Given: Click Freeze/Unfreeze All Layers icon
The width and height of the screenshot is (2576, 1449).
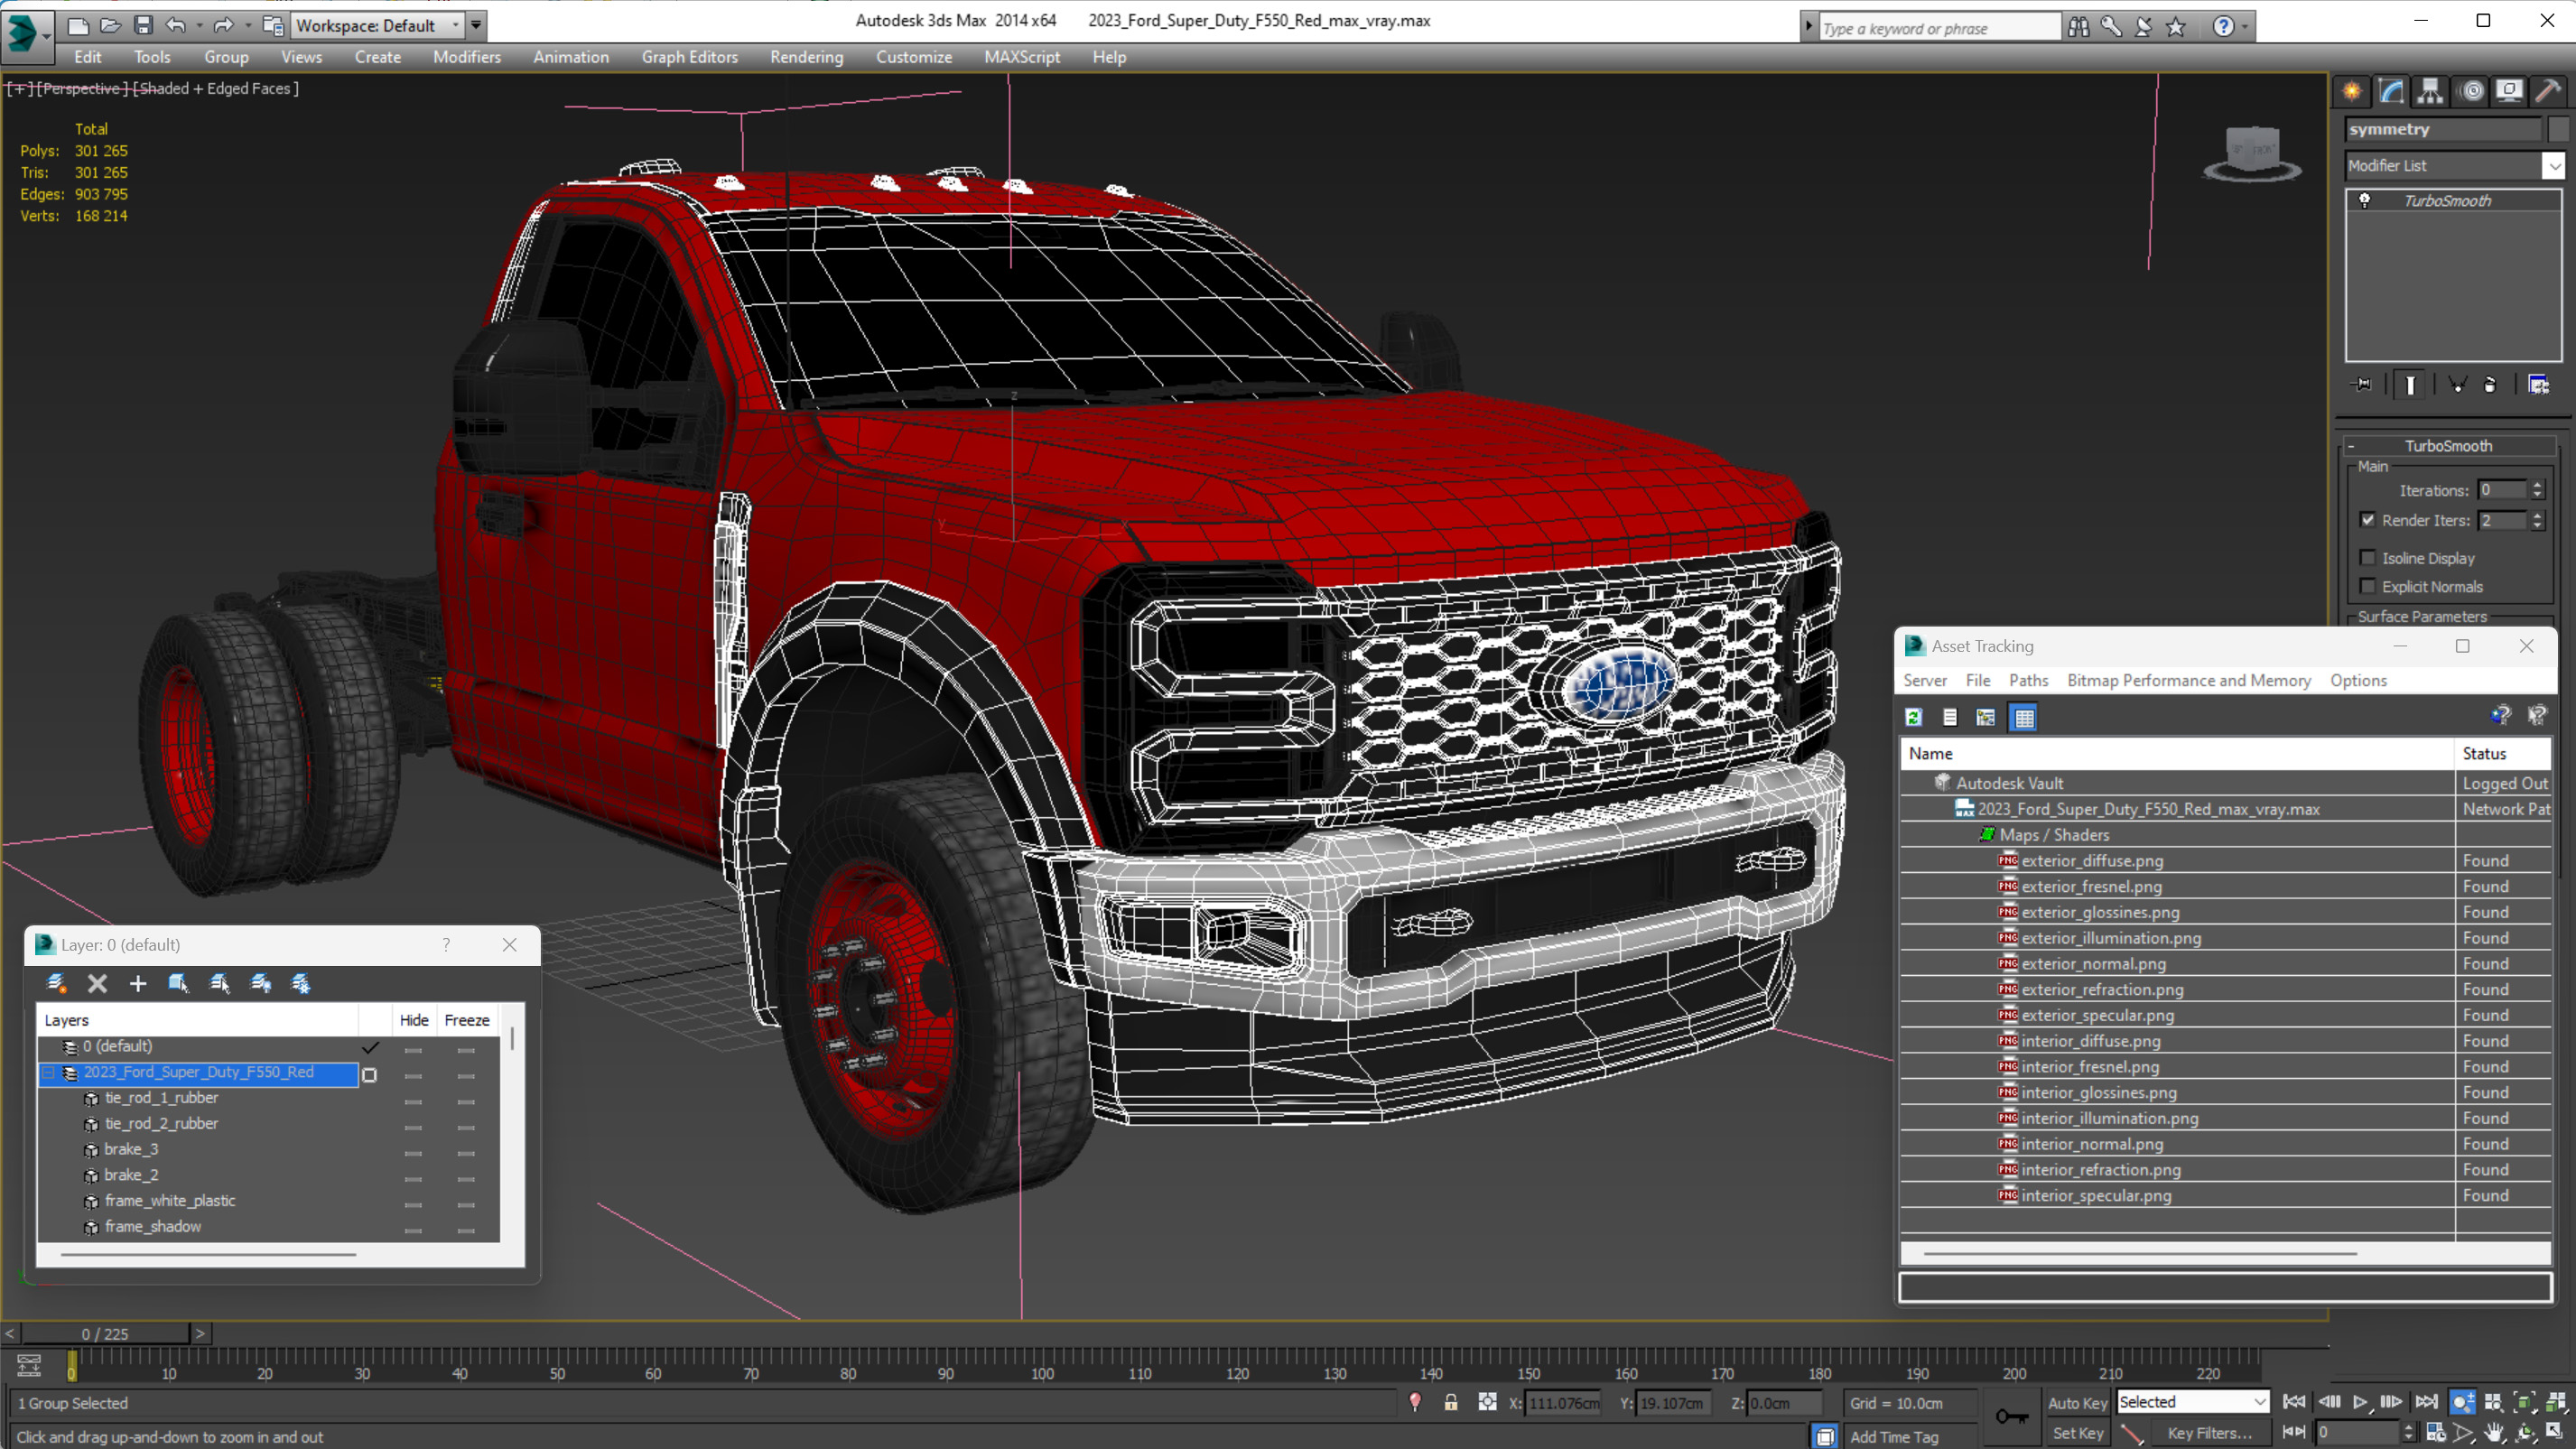Looking at the screenshot, I should (x=301, y=984).
